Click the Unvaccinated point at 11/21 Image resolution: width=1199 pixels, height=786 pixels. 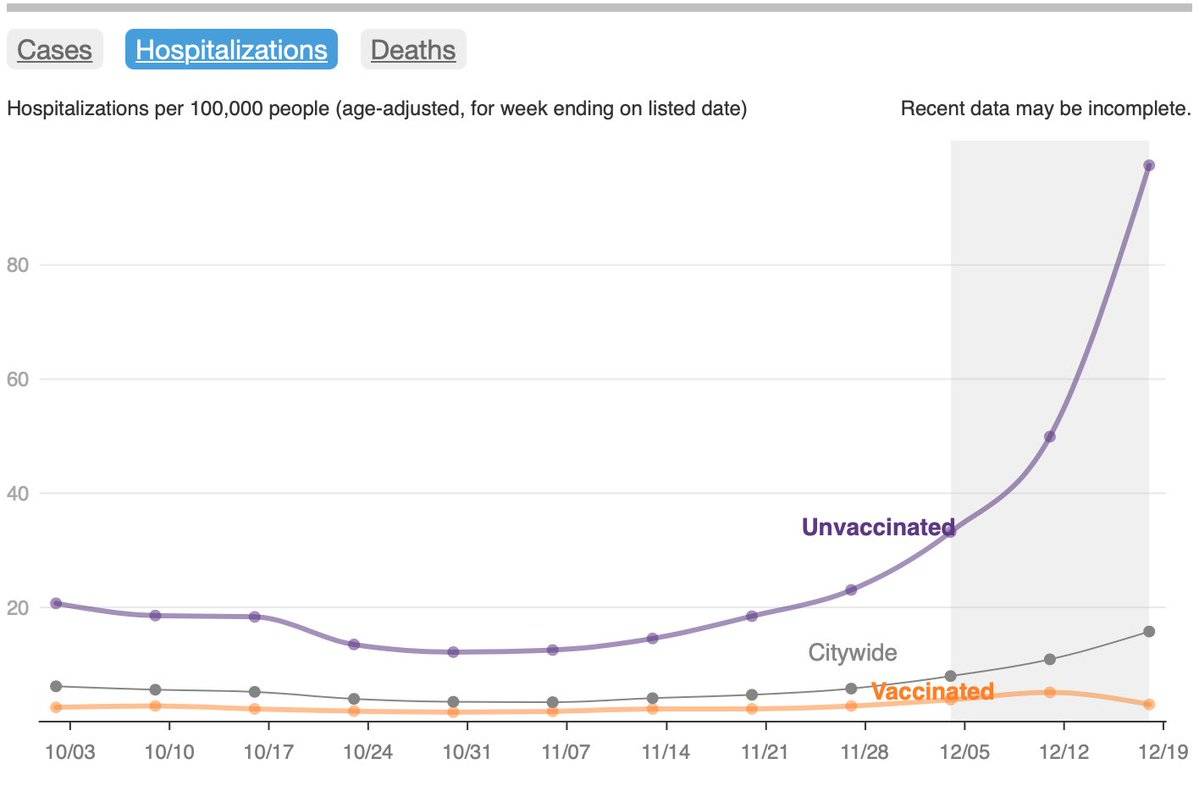[752, 616]
